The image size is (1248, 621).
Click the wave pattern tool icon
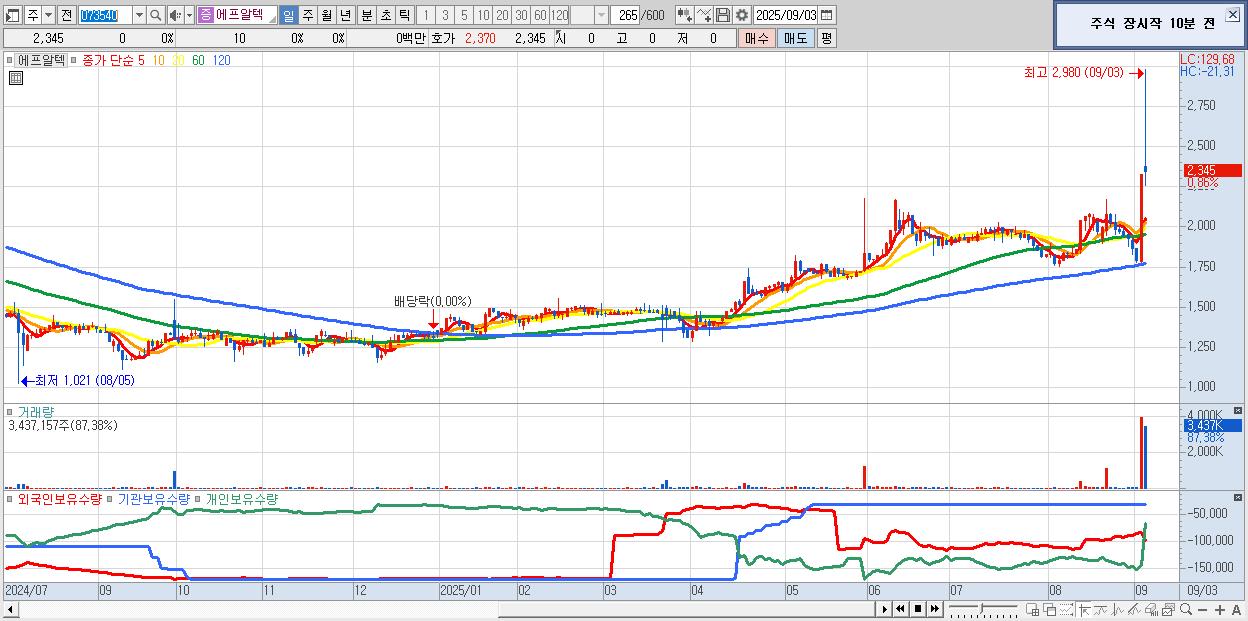[1118, 609]
